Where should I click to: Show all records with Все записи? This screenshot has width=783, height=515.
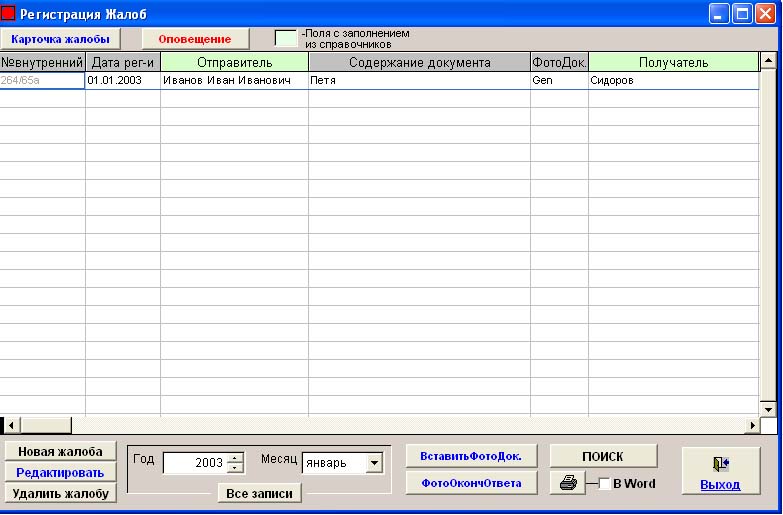click(259, 493)
